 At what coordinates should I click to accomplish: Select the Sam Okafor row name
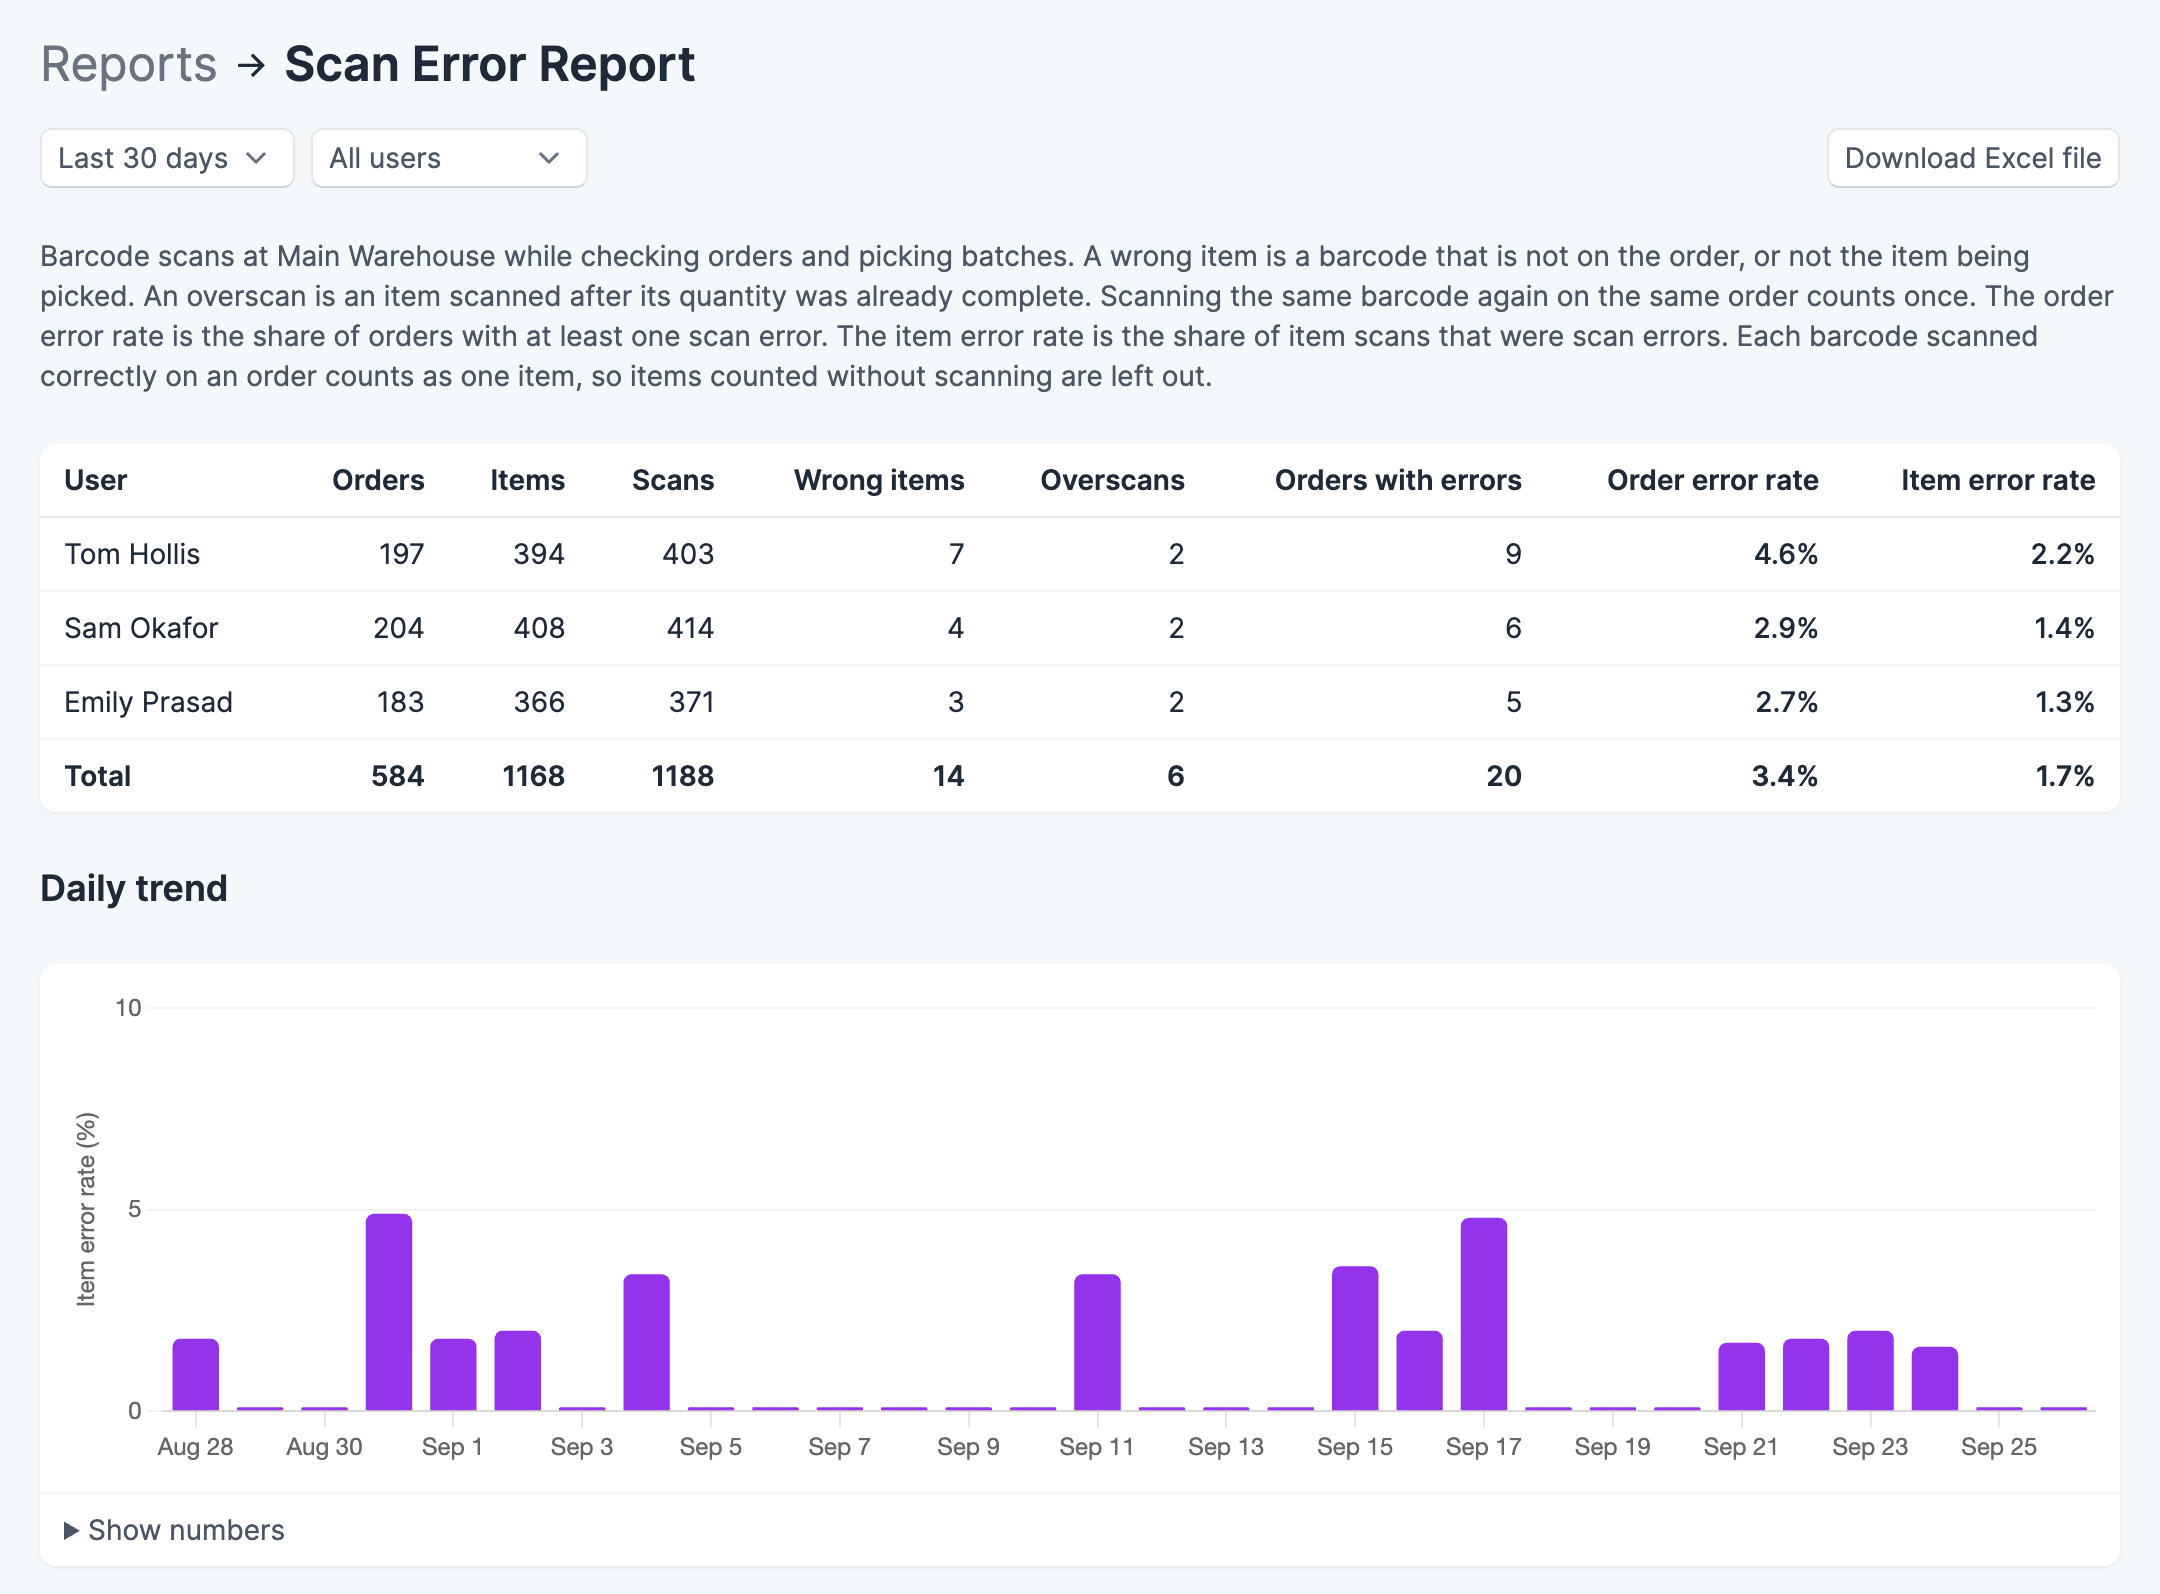pyautogui.click(x=141, y=628)
